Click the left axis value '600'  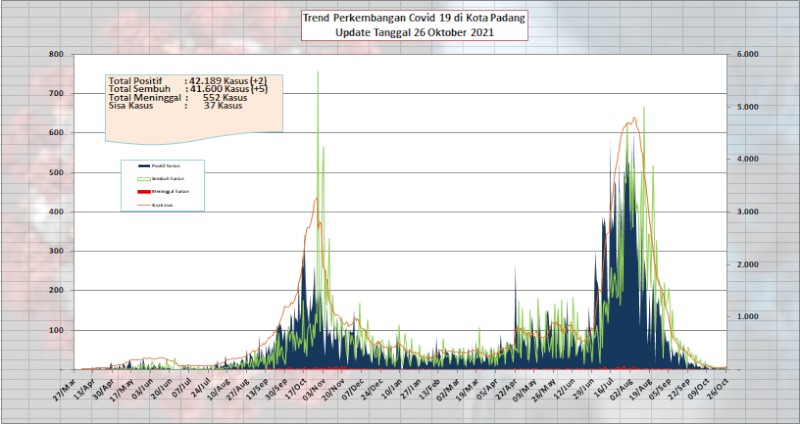(x=56, y=133)
